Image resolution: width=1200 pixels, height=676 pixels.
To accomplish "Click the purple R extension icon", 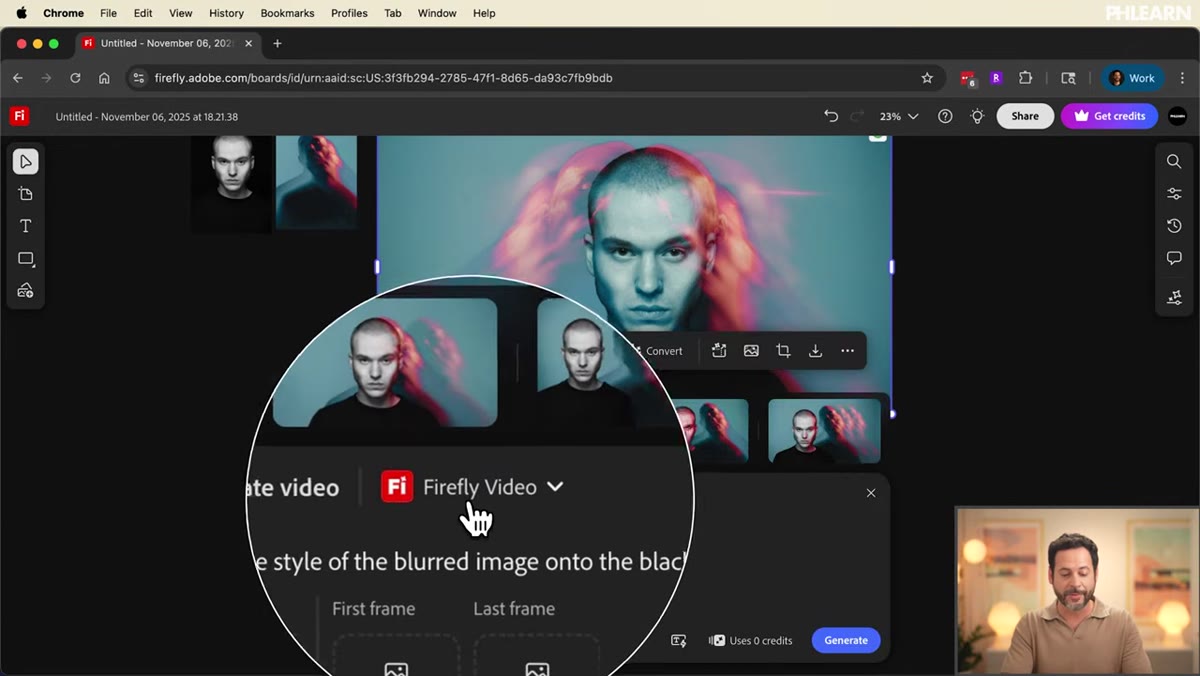I will (996, 78).
